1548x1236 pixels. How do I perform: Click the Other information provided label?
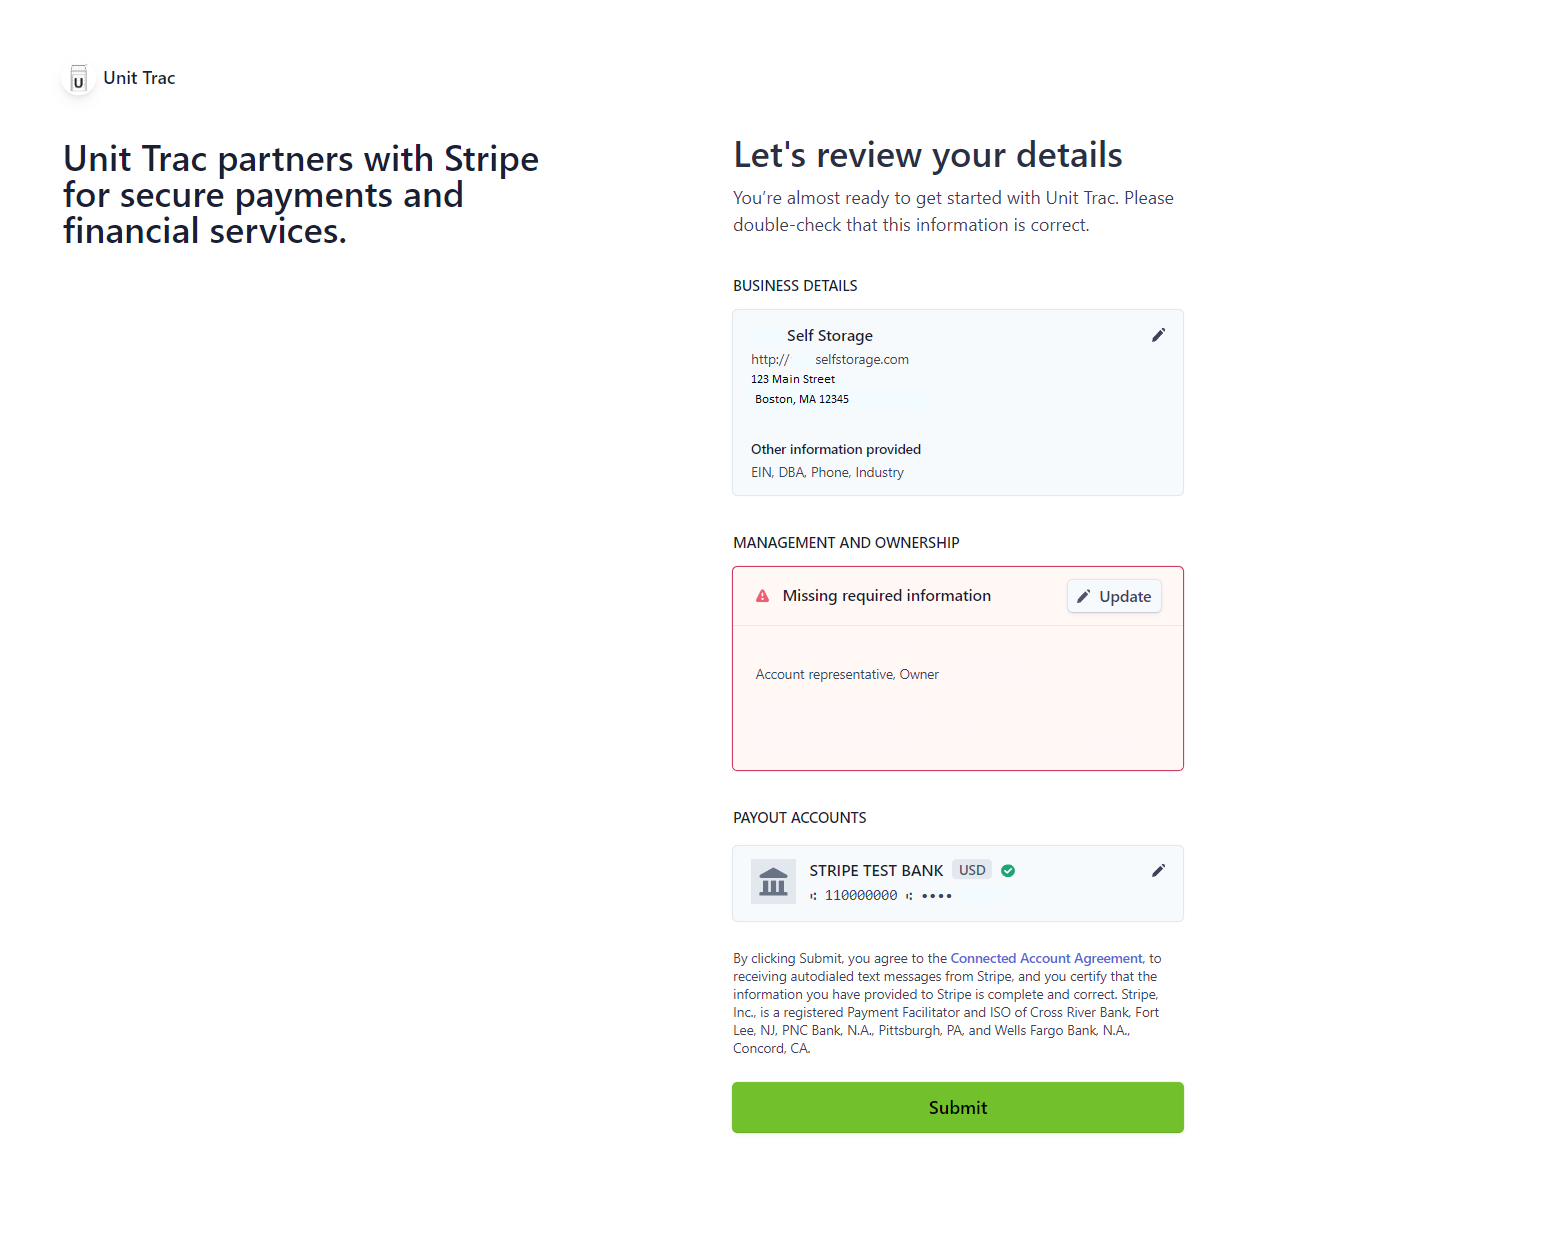(836, 449)
